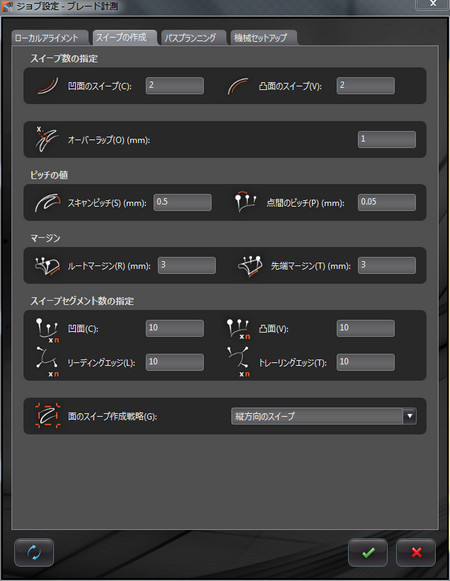450x581 pixels.
Task: Click the リーディングエッジ leading edge icon
Action: [x=47, y=362]
